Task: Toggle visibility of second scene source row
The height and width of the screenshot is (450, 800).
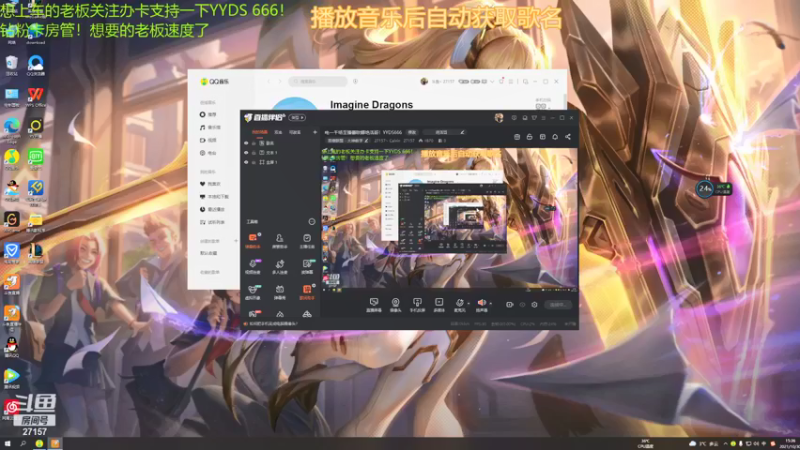Action: point(246,153)
